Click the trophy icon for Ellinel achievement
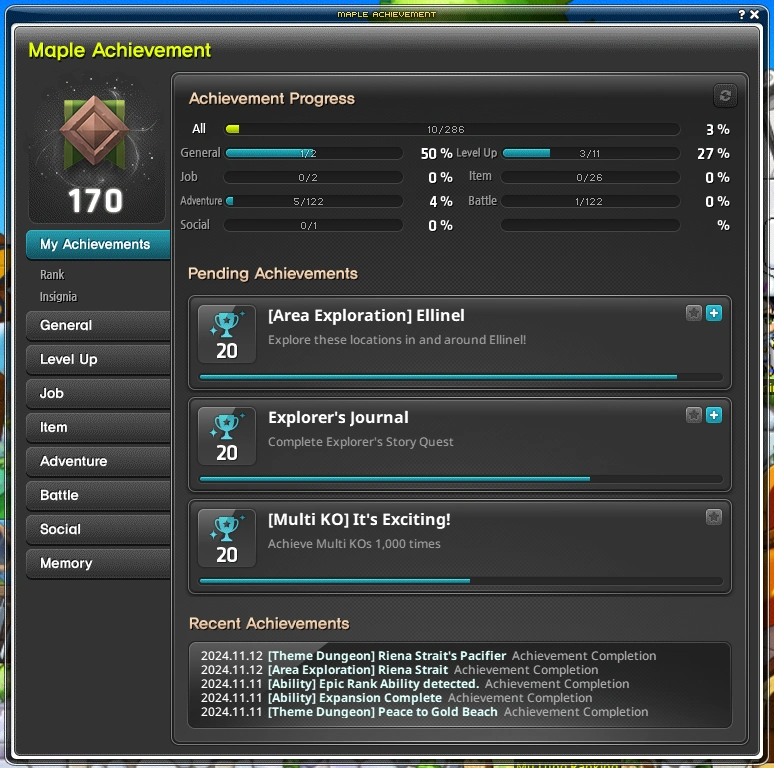Viewport: 774px width, 768px height. point(227,334)
